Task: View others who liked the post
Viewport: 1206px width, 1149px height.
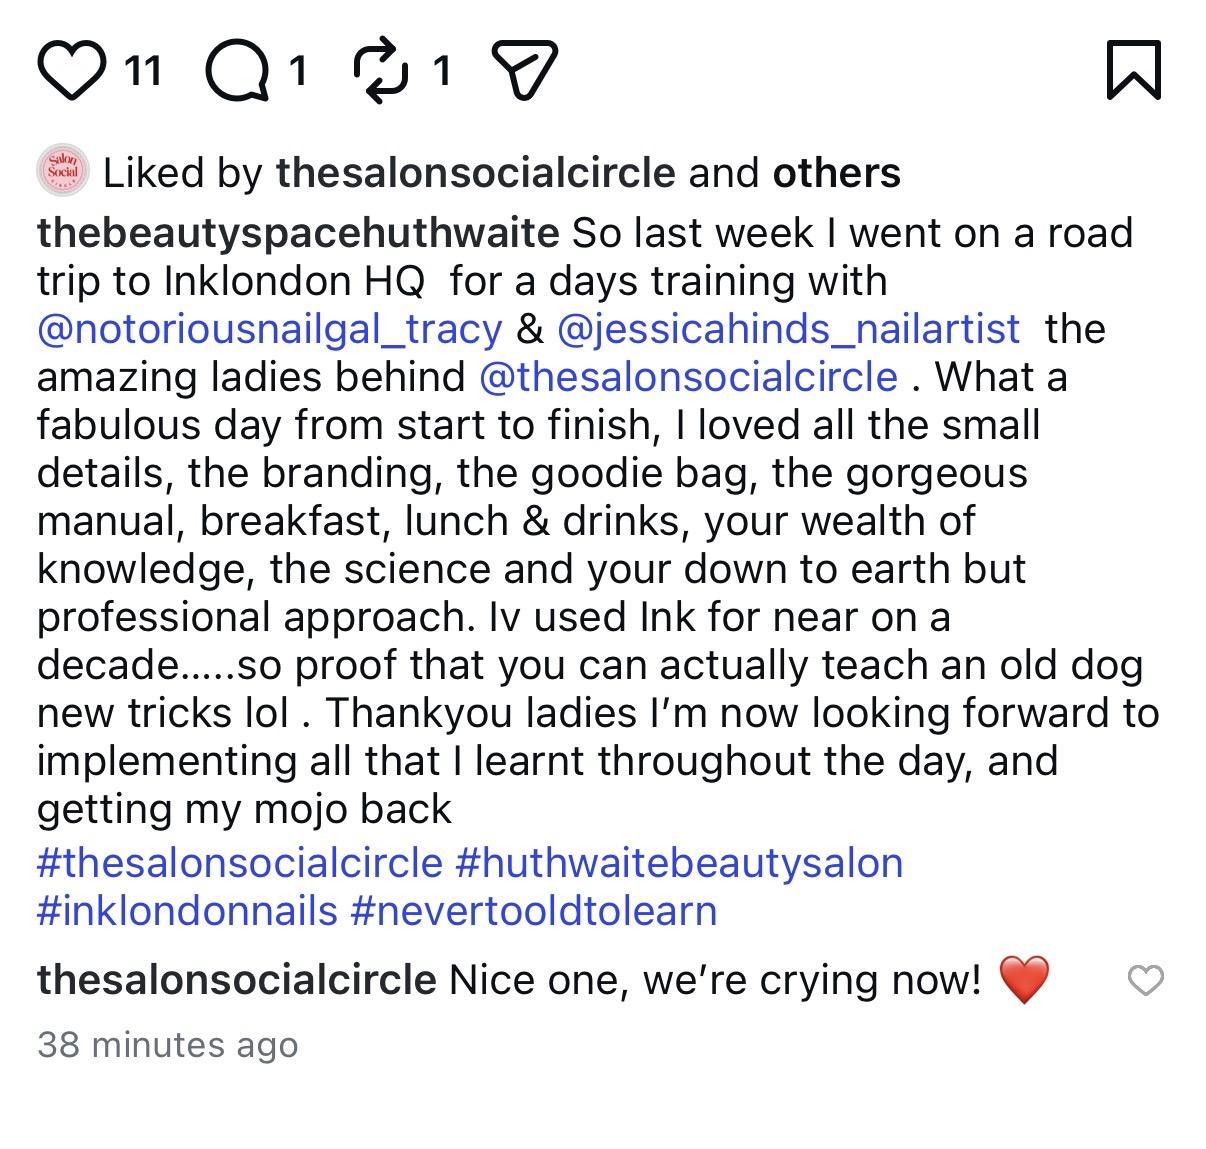Action: click(x=837, y=173)
